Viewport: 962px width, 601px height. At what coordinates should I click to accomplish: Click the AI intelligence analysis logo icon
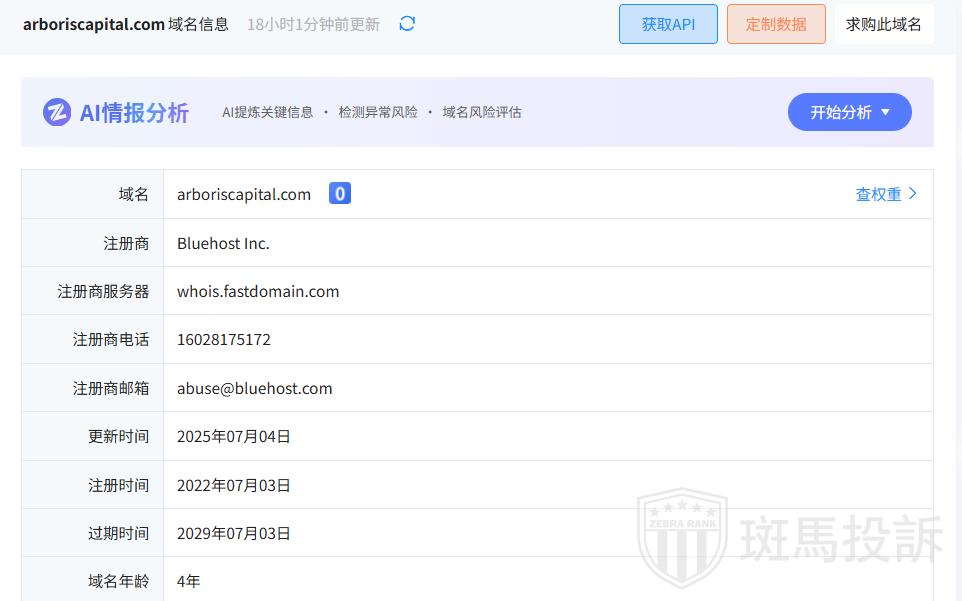[x=57, y=112]
